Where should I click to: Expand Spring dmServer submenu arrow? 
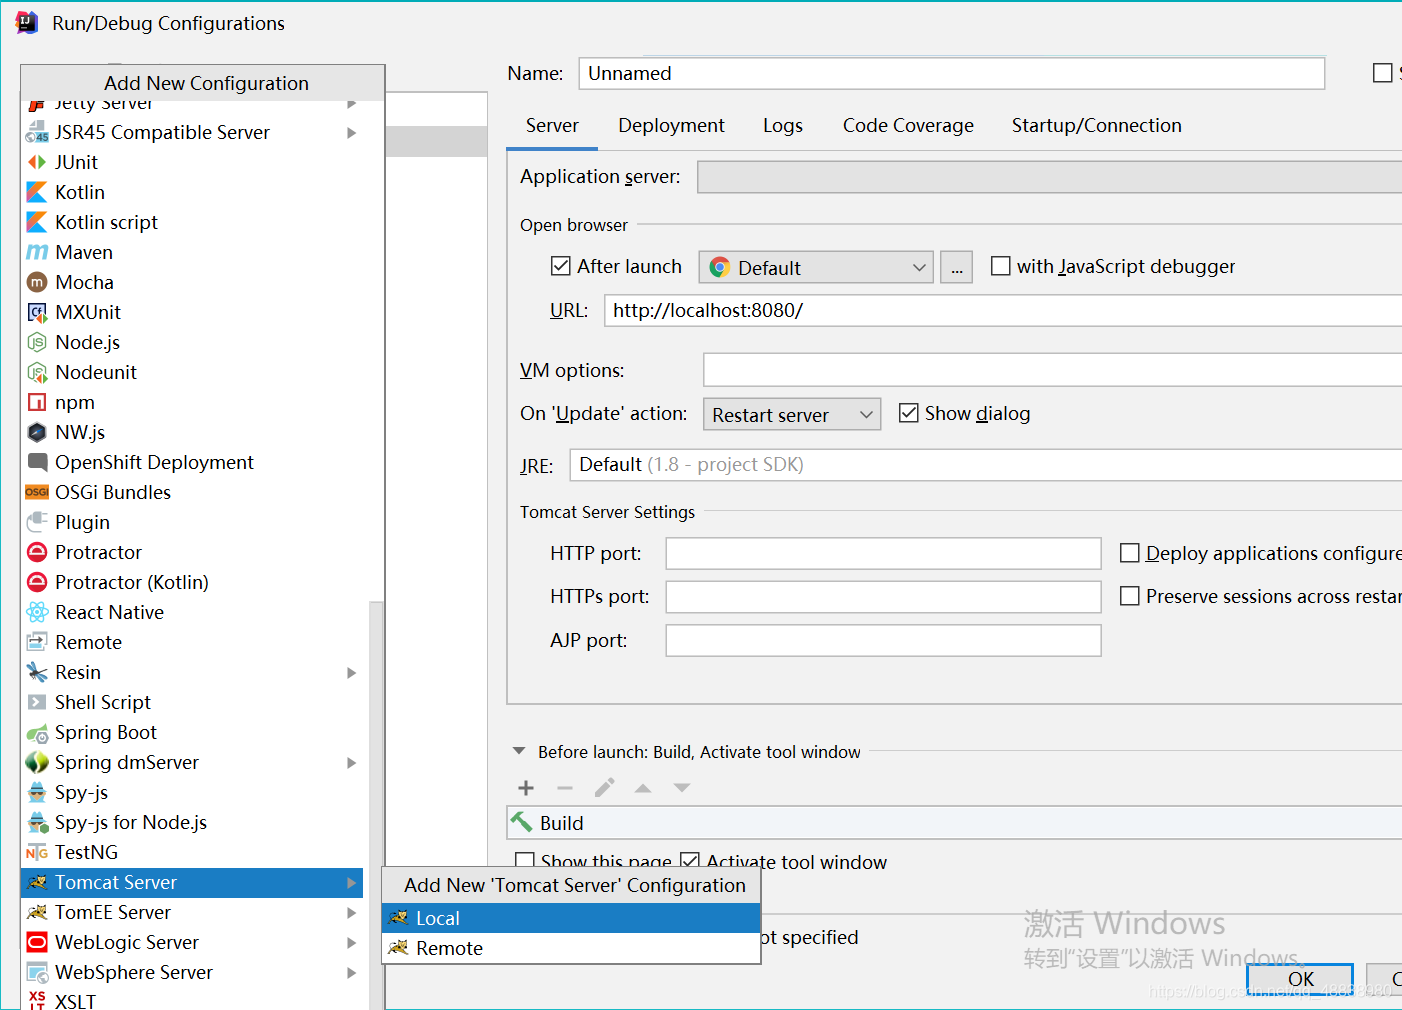pyautogui.click(x=352, y=762)
